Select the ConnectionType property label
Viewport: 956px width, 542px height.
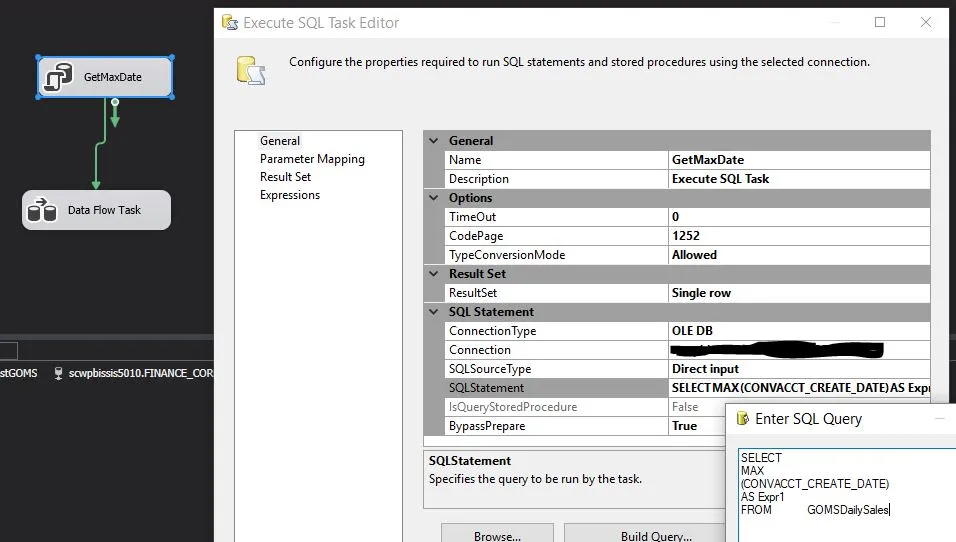coord(493,330)
